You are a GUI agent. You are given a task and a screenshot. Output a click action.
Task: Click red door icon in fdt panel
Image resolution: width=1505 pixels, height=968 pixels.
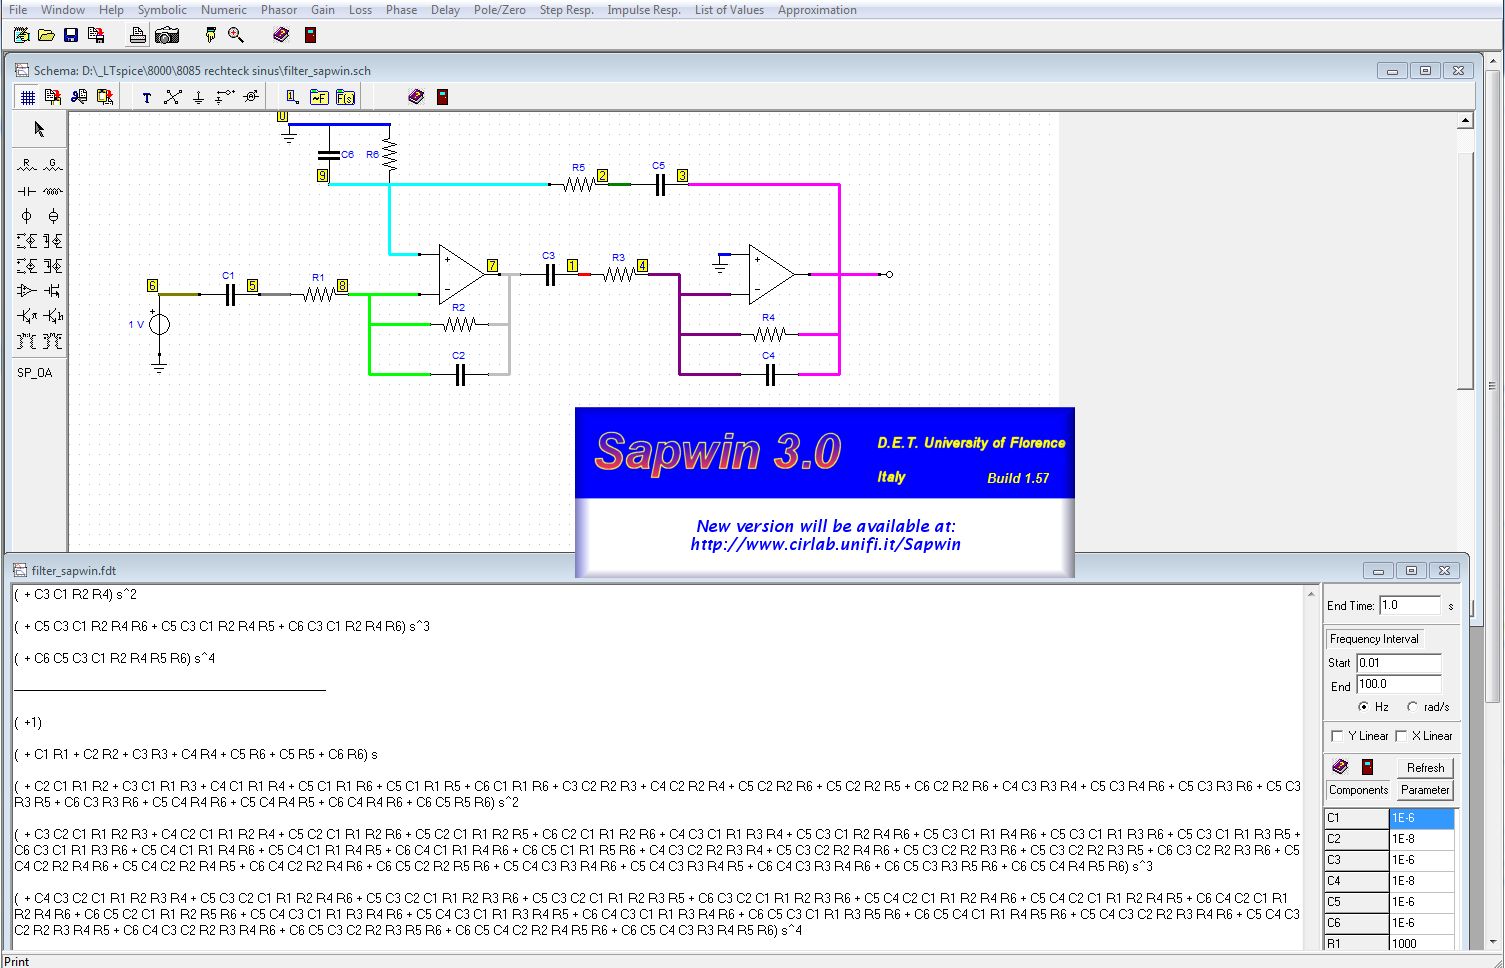click(1367, 767)
